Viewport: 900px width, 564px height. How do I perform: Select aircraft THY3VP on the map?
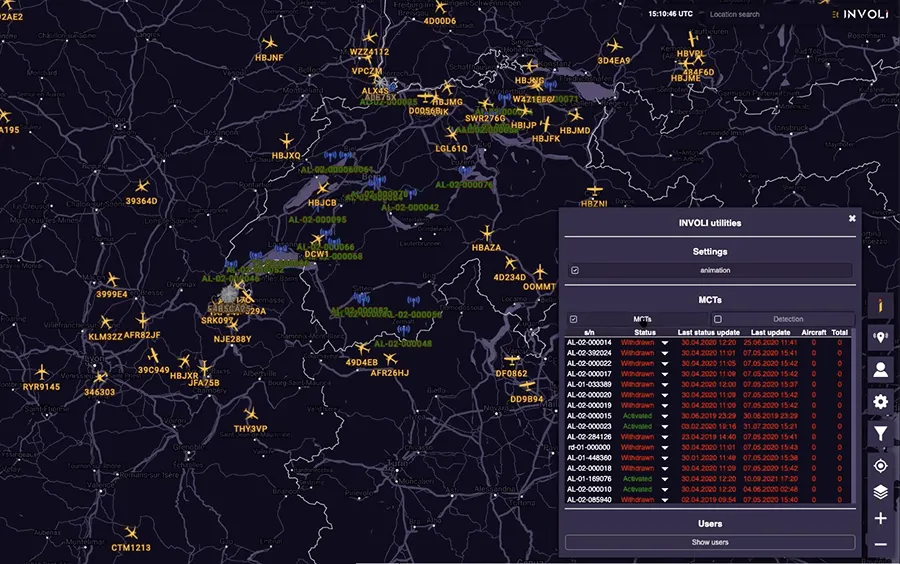[x=250, y=414]
